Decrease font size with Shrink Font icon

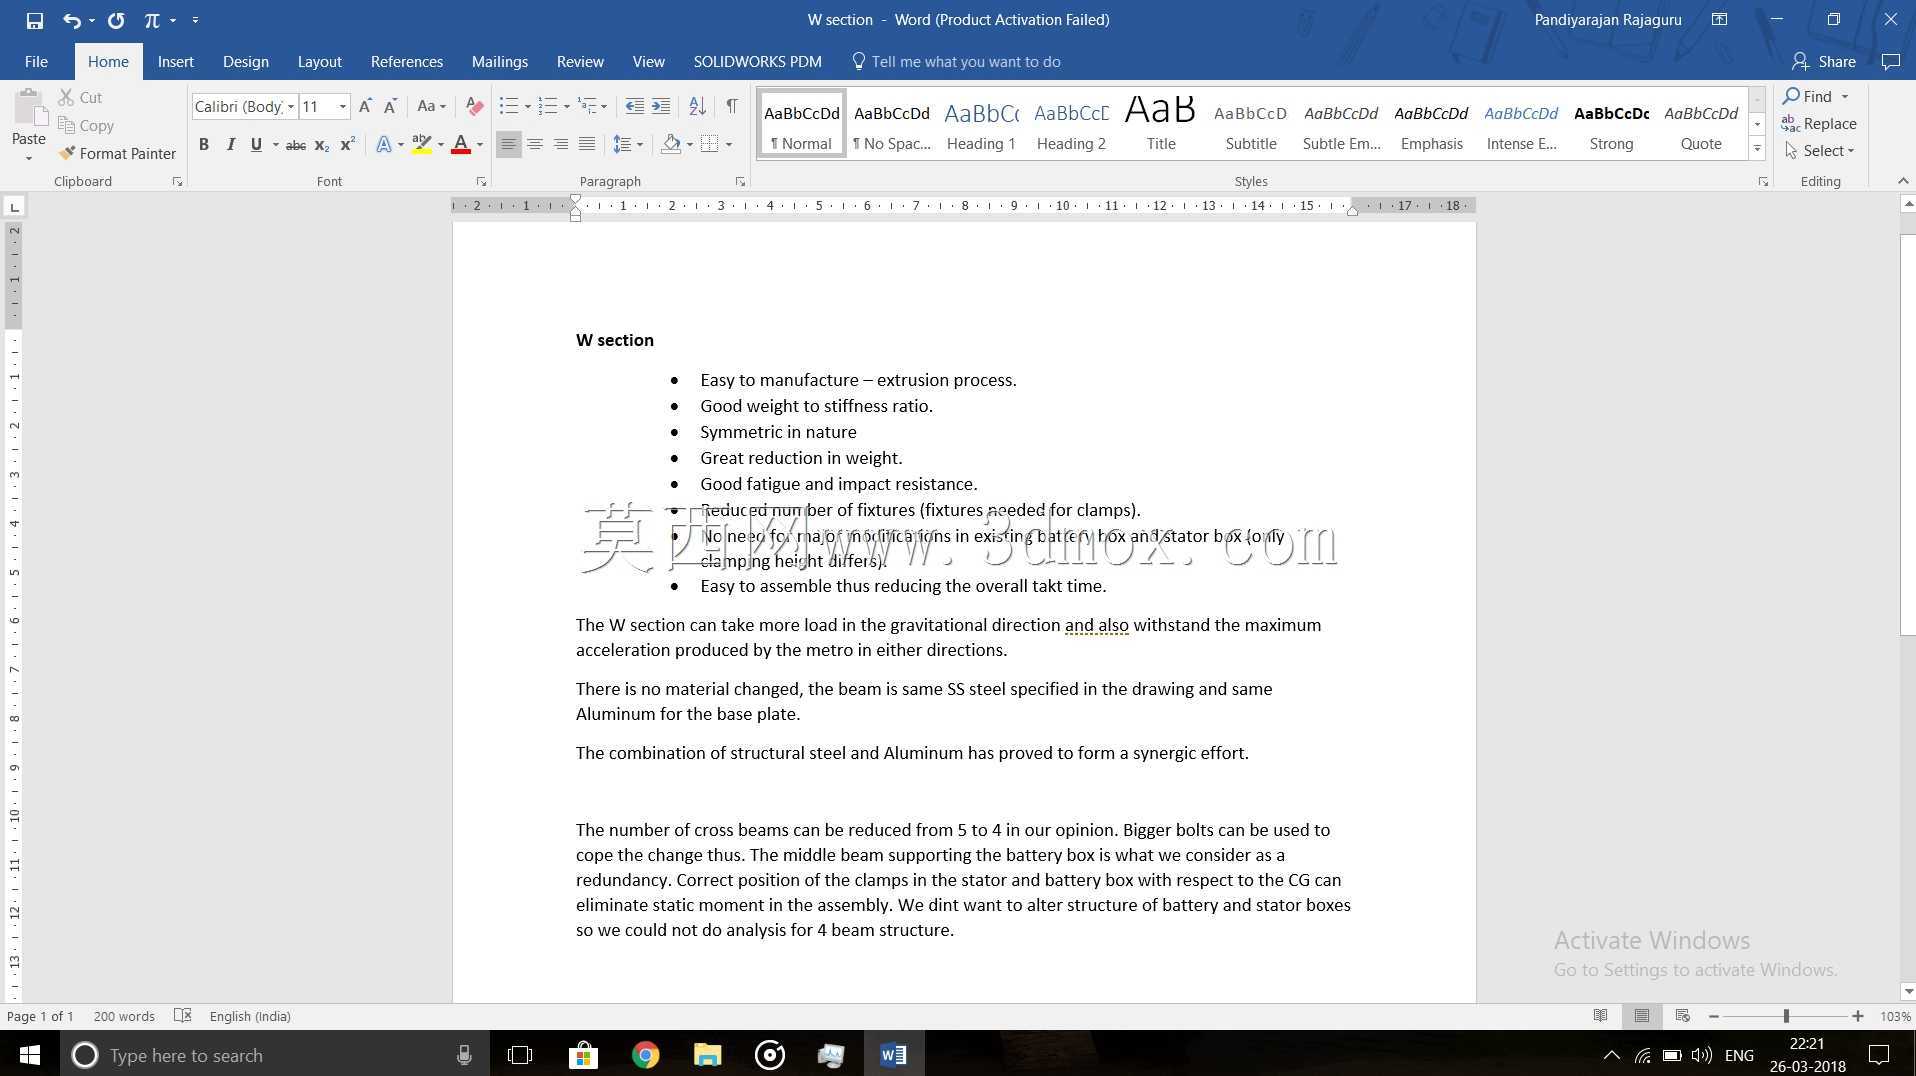point(390,106)
